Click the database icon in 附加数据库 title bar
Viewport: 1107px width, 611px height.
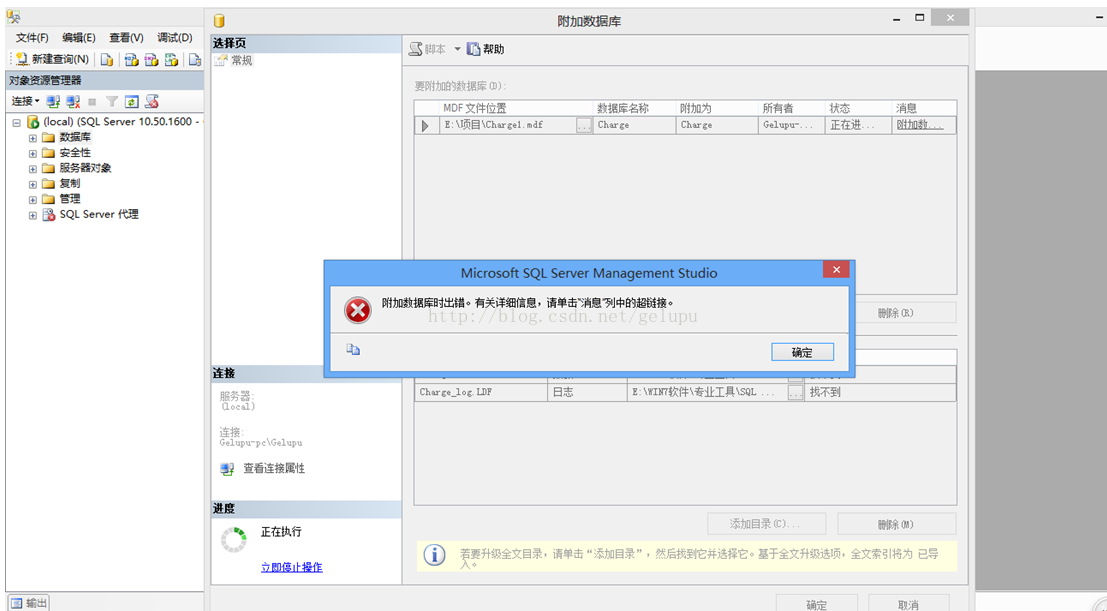point(220,20)
